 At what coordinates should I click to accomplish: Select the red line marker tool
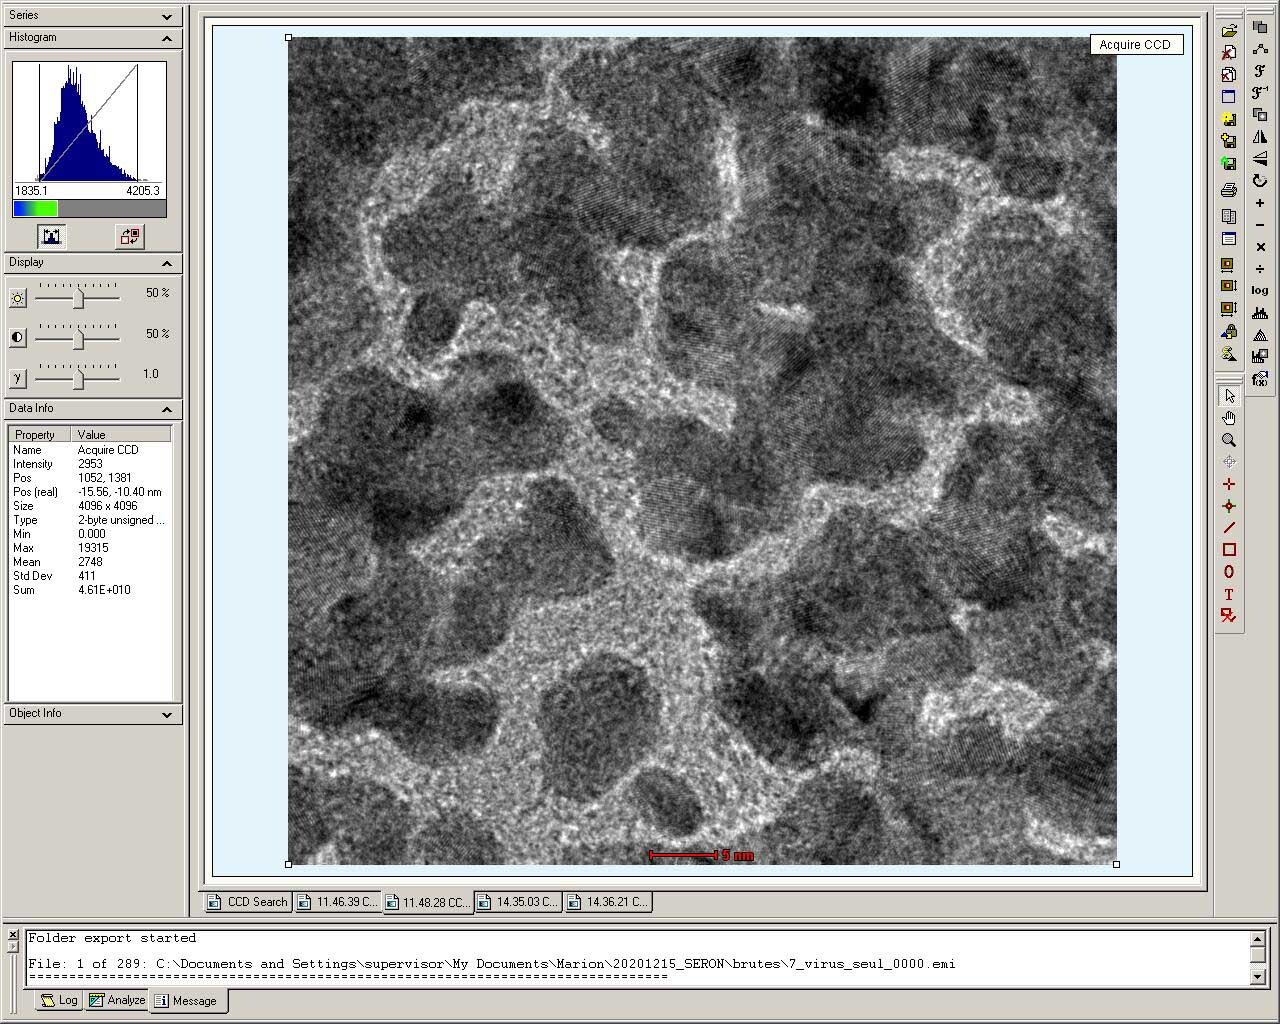tap(1229, 528)
